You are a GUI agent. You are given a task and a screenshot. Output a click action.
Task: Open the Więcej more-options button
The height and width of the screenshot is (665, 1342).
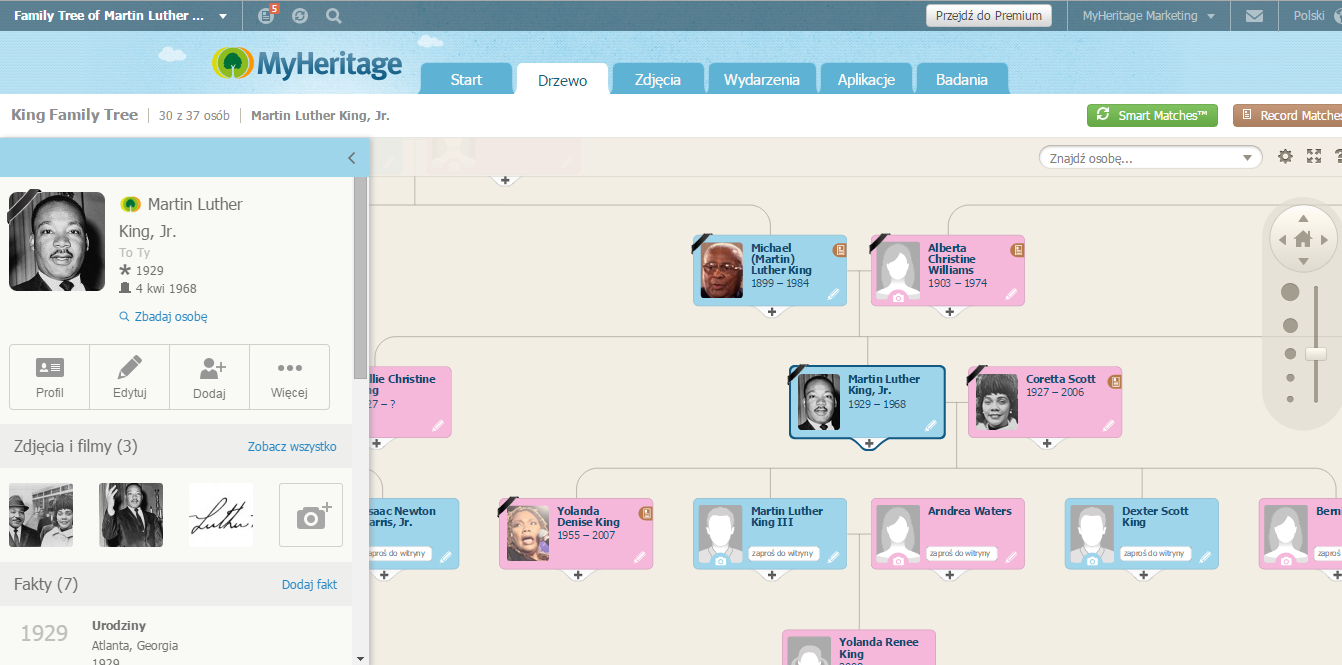coord(289,377)
